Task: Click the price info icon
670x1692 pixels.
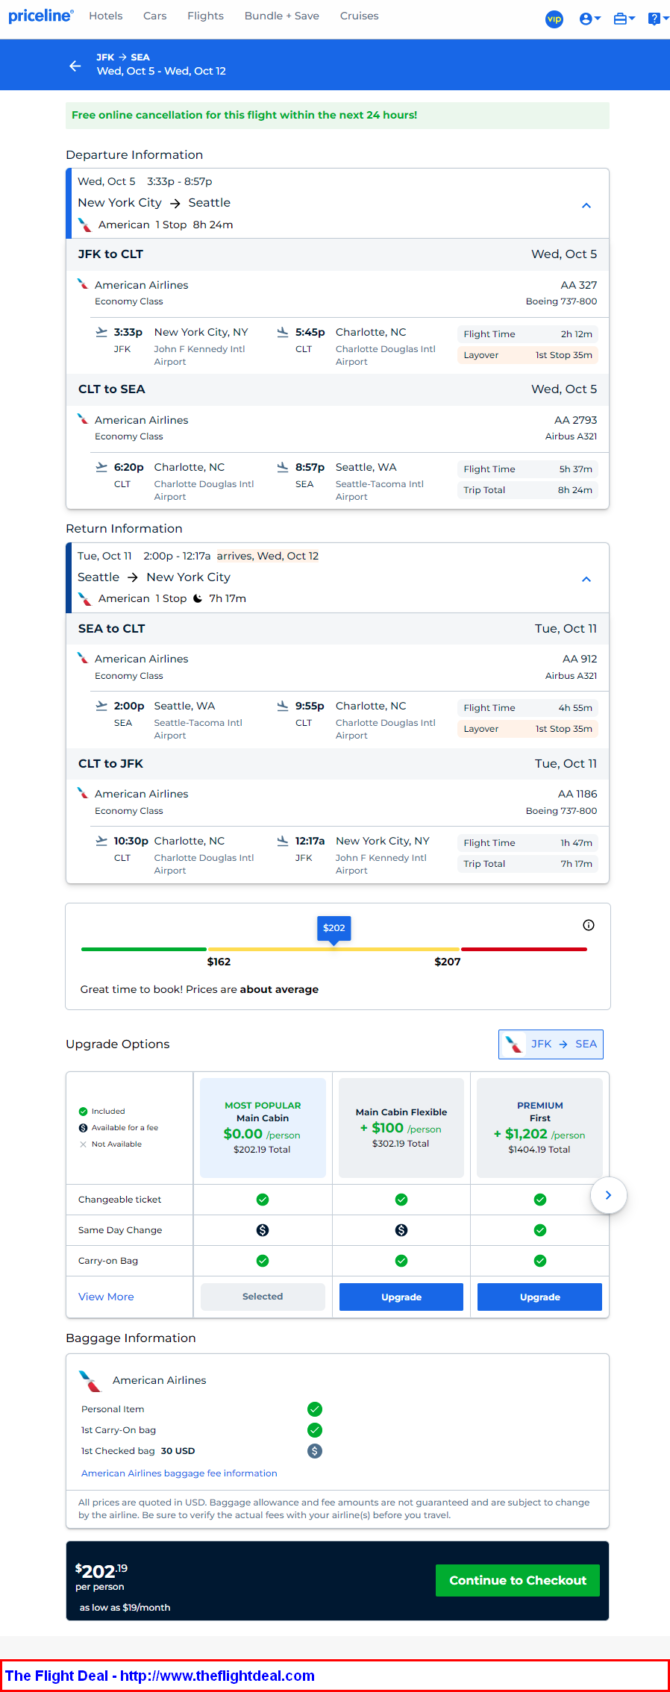Action: (x=588, y=925)
